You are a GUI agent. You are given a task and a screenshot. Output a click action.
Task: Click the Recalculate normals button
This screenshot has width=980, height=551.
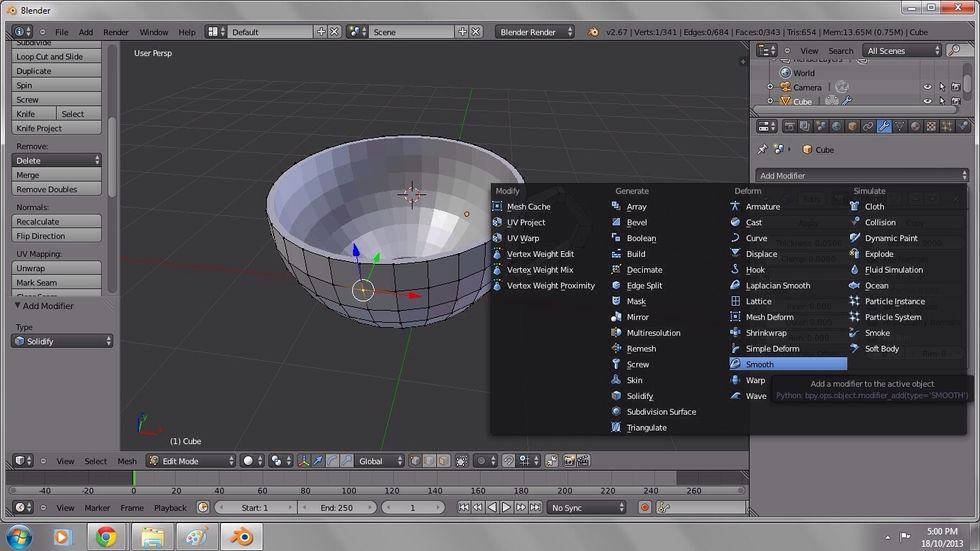point(56,222)
